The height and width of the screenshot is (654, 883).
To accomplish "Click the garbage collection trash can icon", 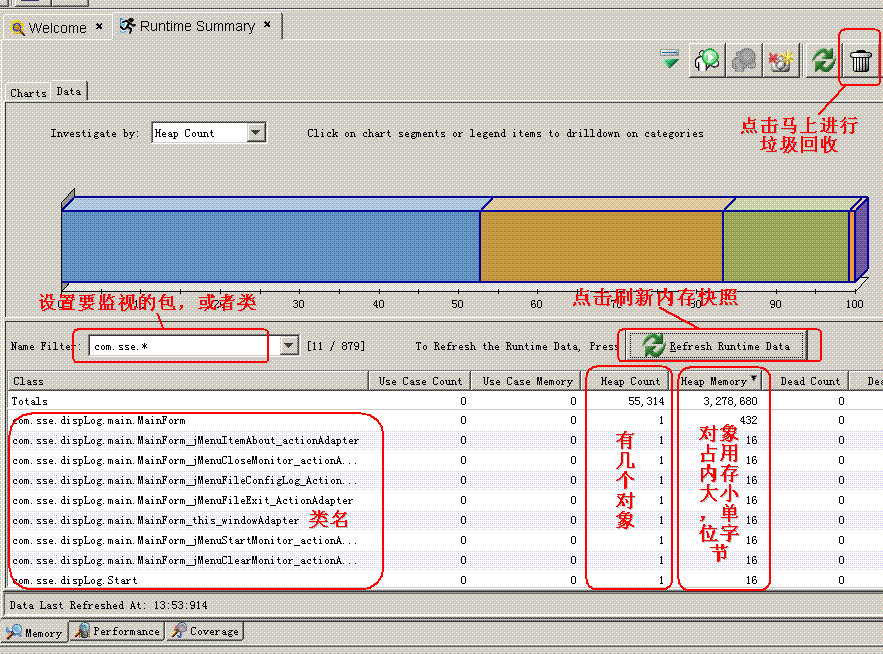I will (x=860, y=61).
